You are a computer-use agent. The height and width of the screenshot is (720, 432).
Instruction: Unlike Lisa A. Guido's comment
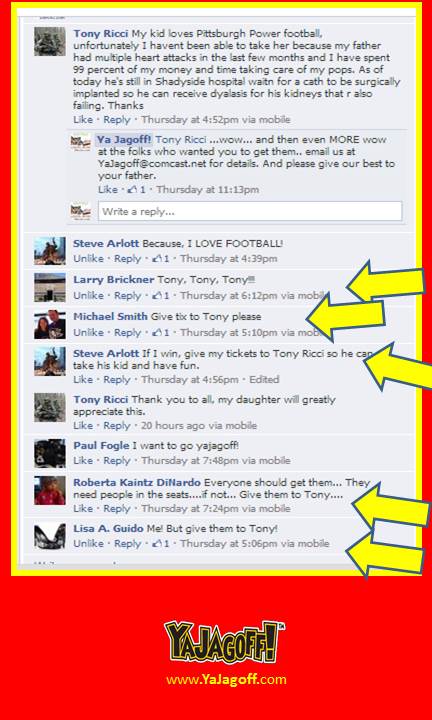(x=88, y=544)
